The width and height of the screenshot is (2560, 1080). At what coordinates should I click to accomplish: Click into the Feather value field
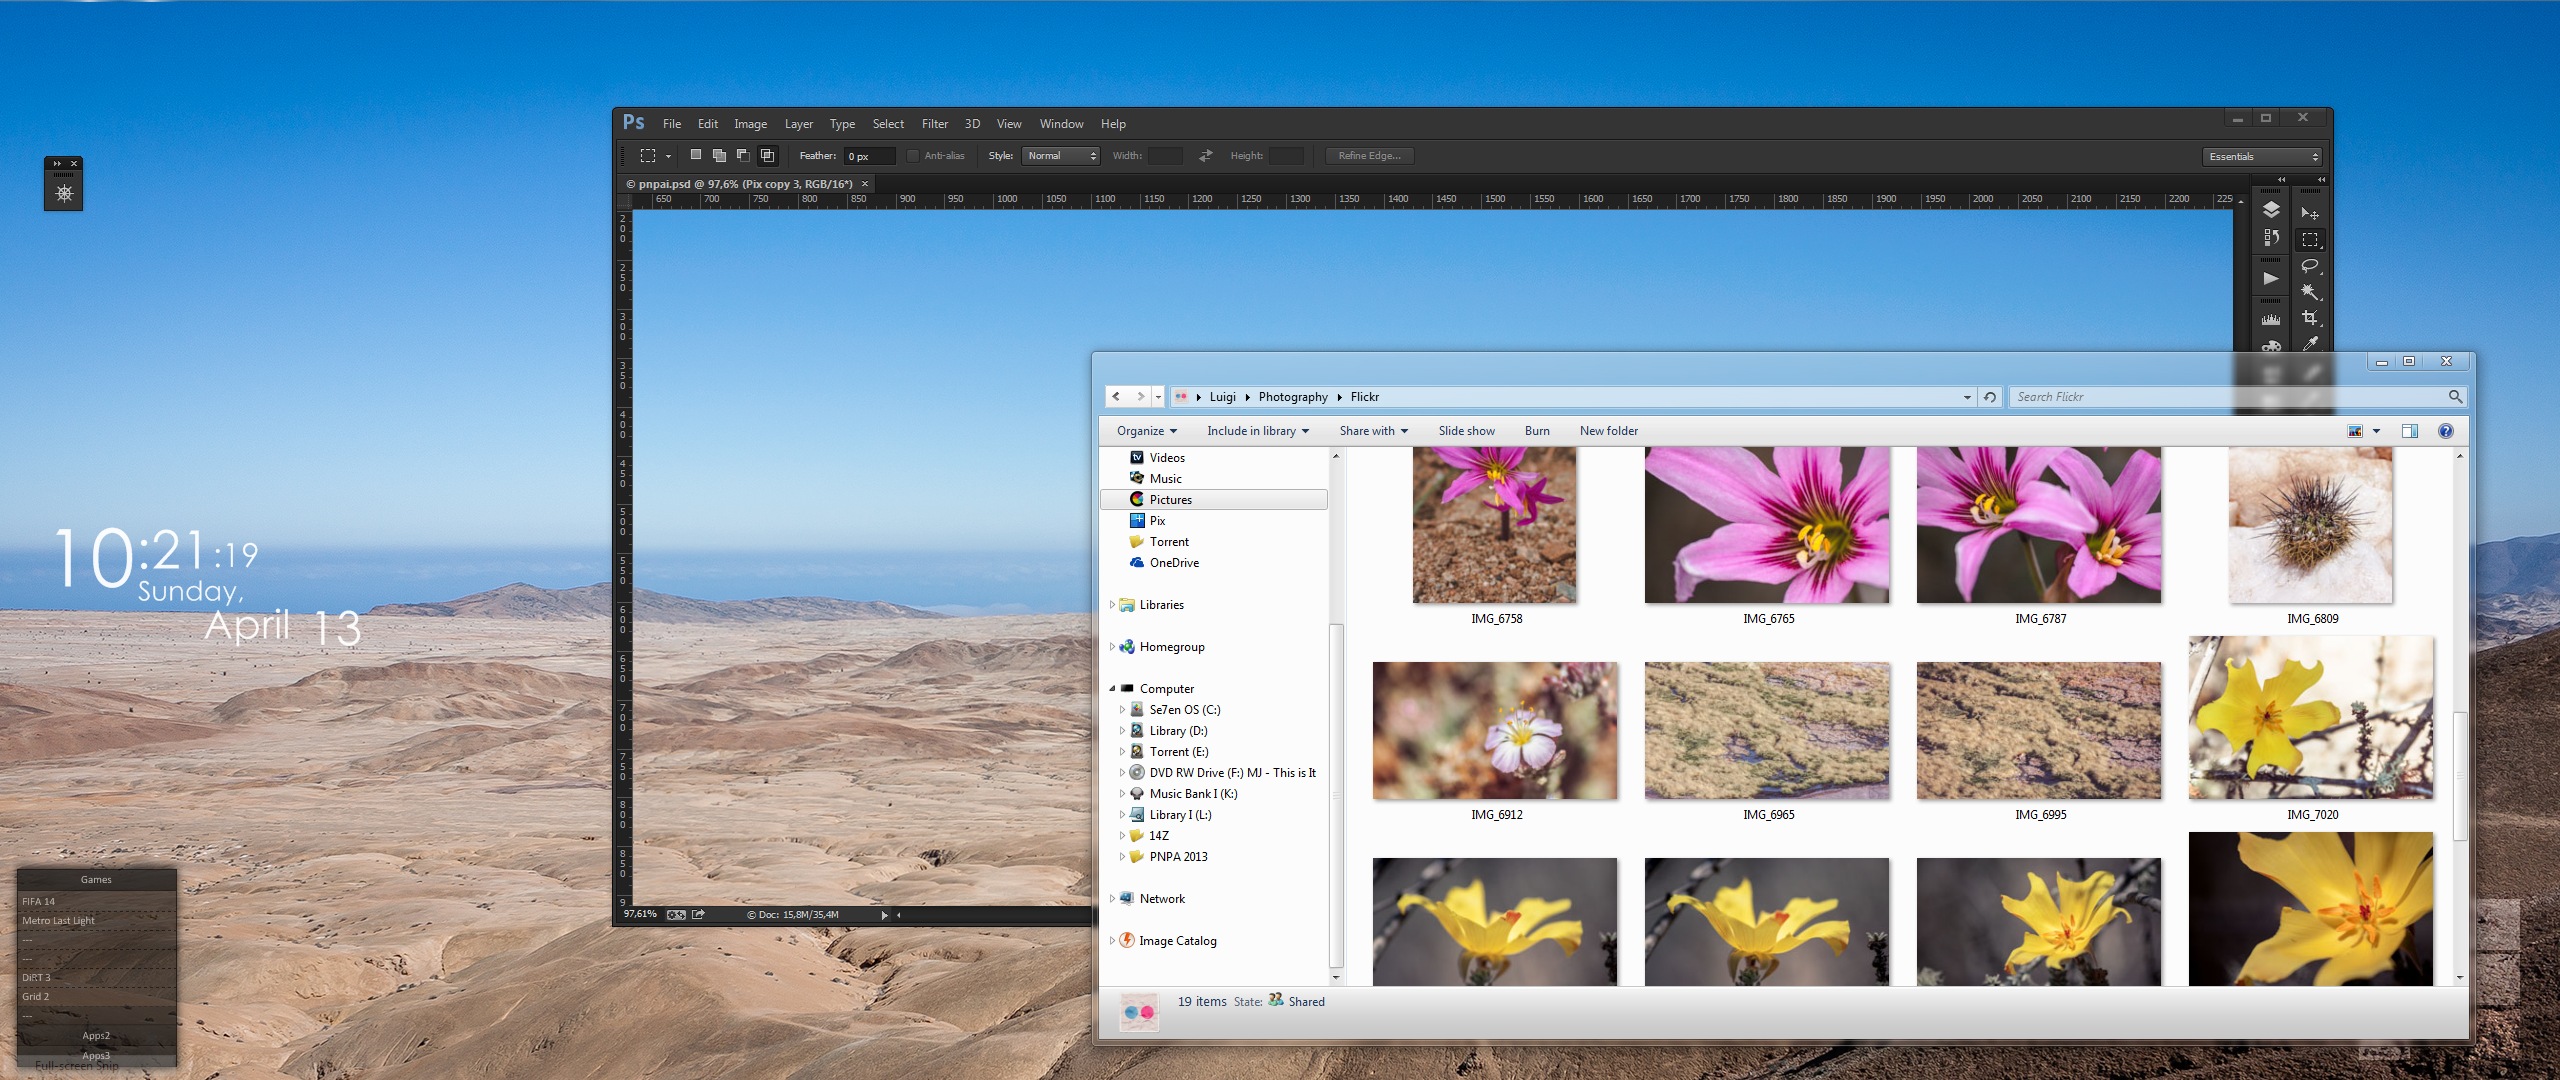(x=870, y=156)
